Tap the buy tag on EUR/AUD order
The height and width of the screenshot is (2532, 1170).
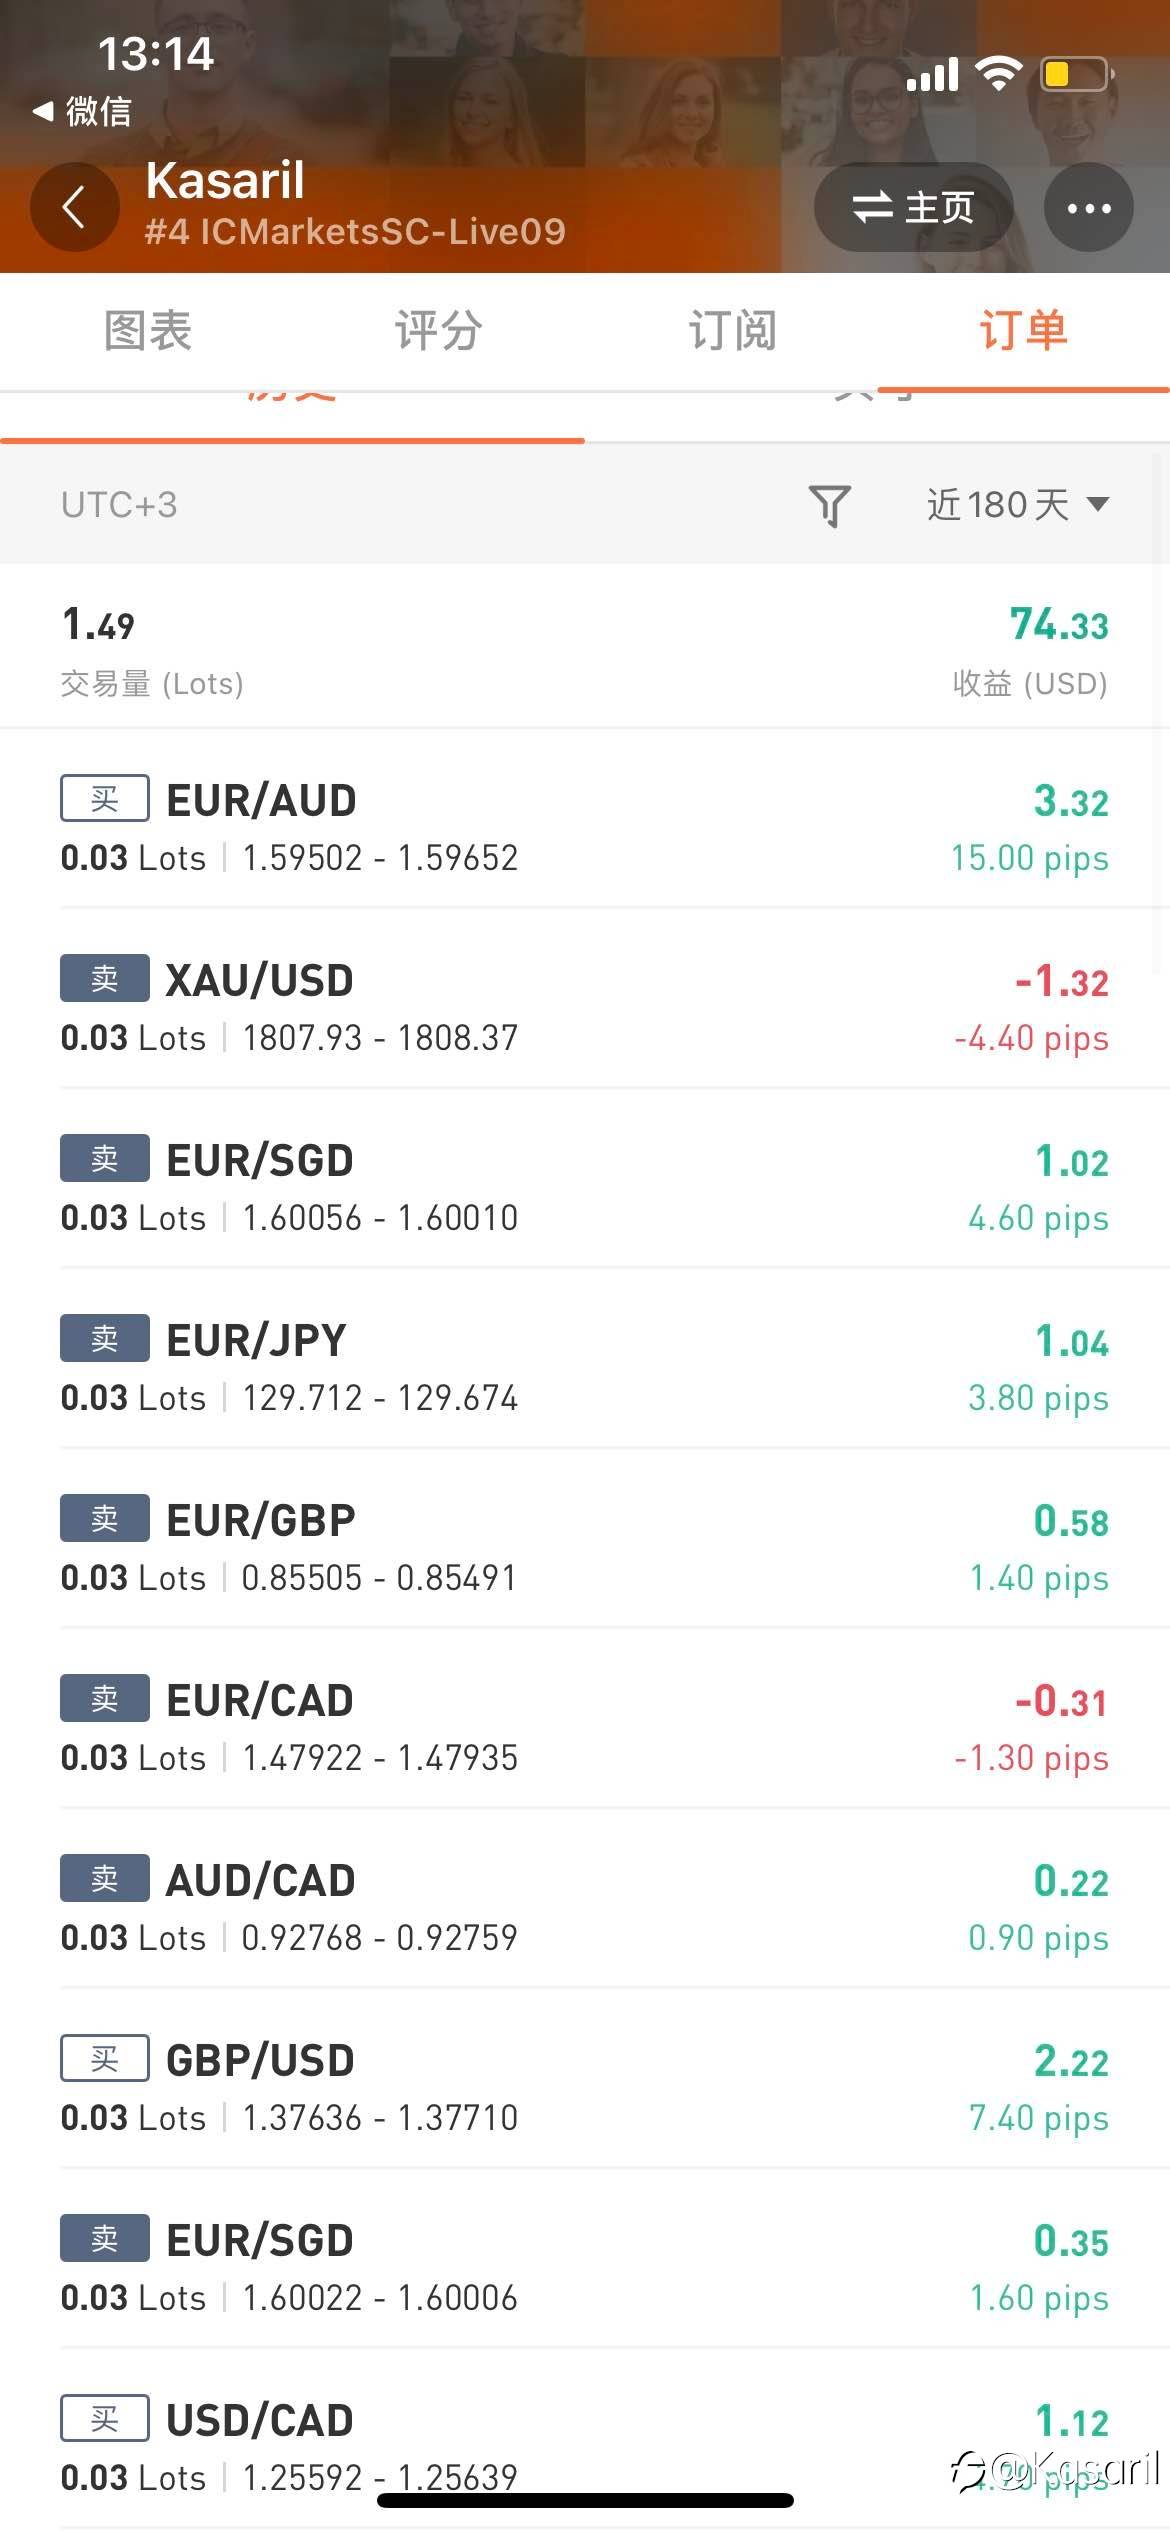[x=104, y=798]
